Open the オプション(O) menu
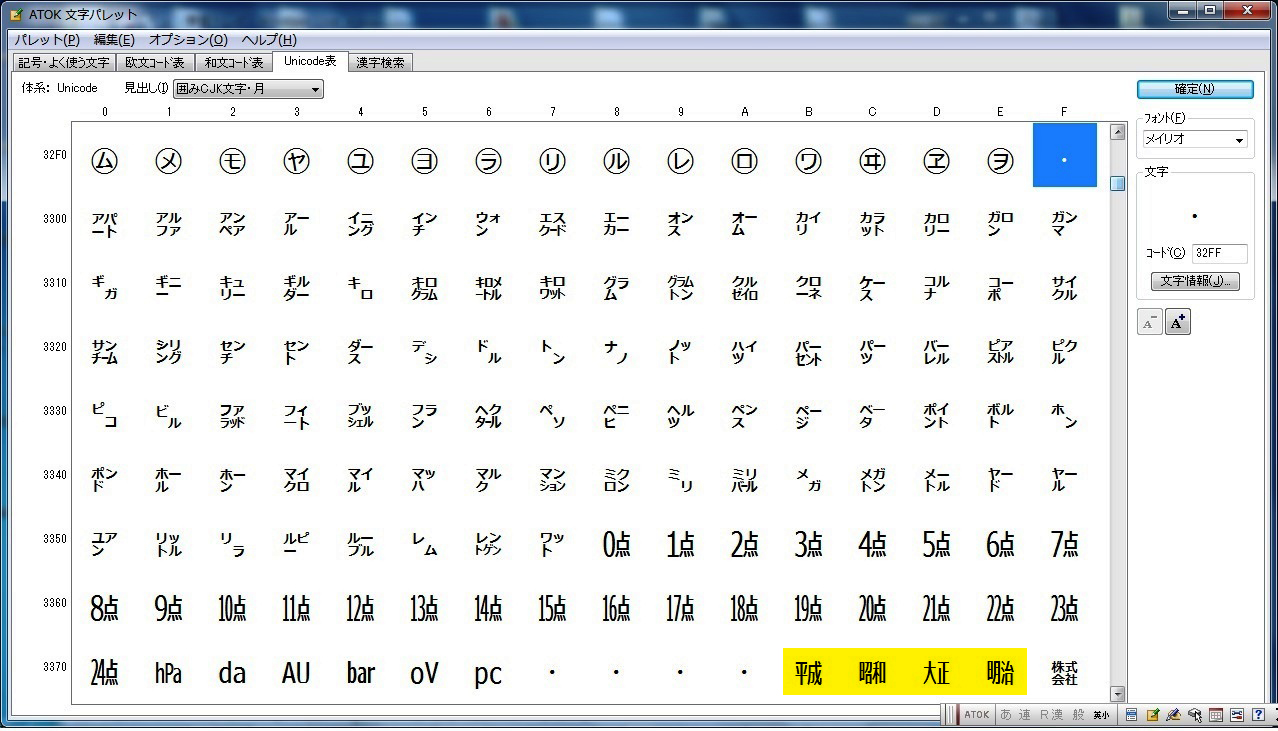Viewport: 1278px width, 731px height. 188,40
